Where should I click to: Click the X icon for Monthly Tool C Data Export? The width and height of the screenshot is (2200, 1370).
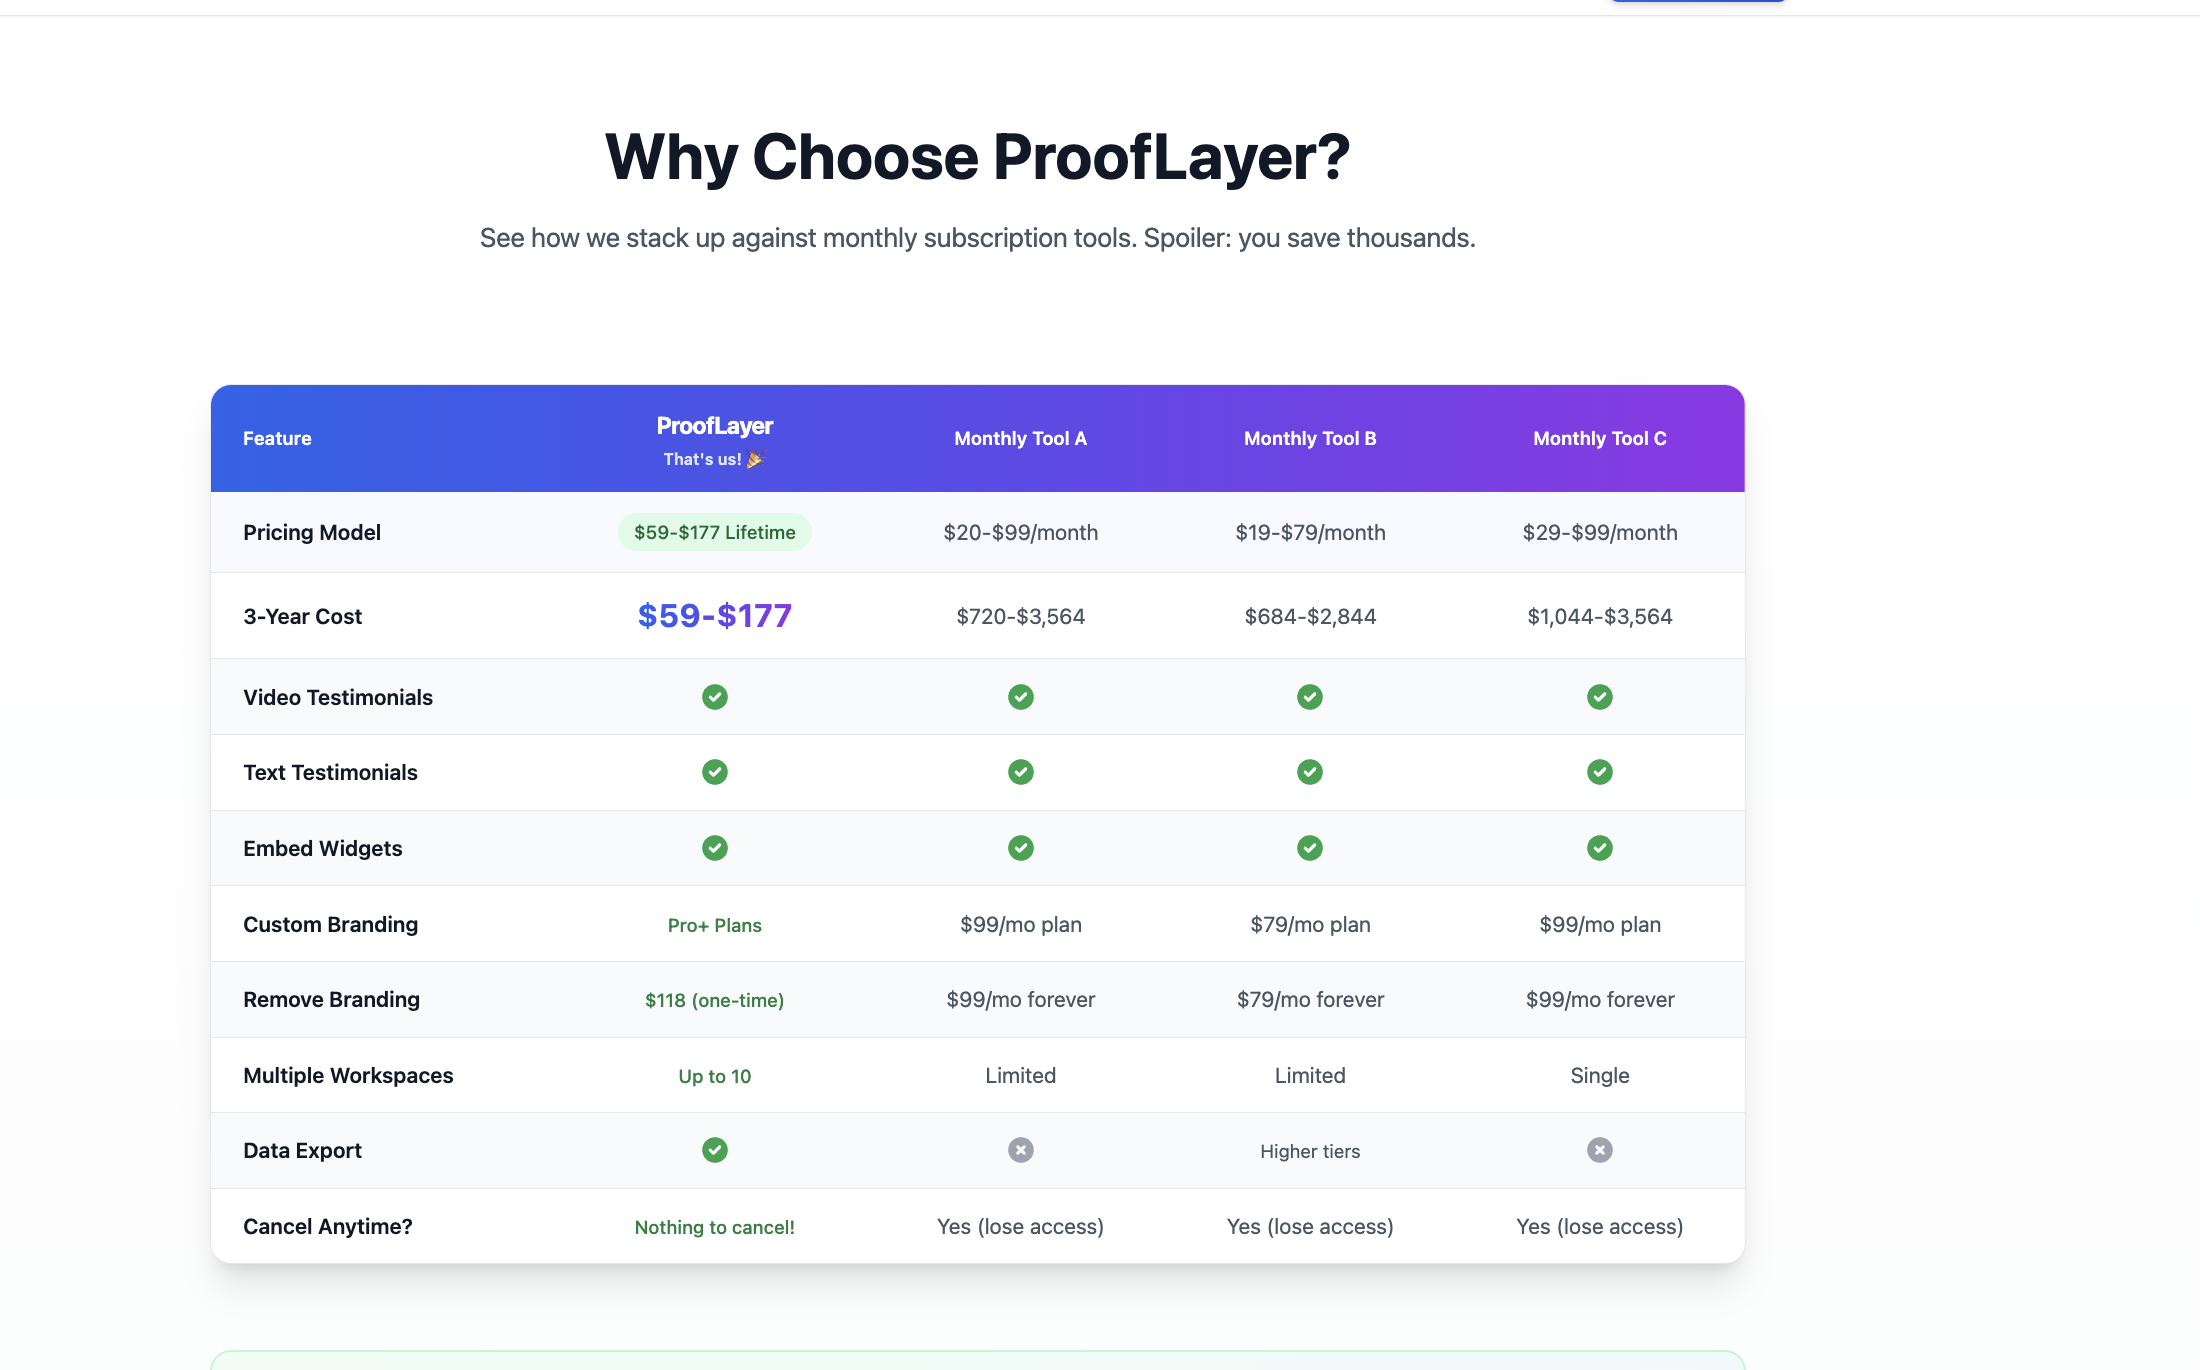point(1599,1150)
